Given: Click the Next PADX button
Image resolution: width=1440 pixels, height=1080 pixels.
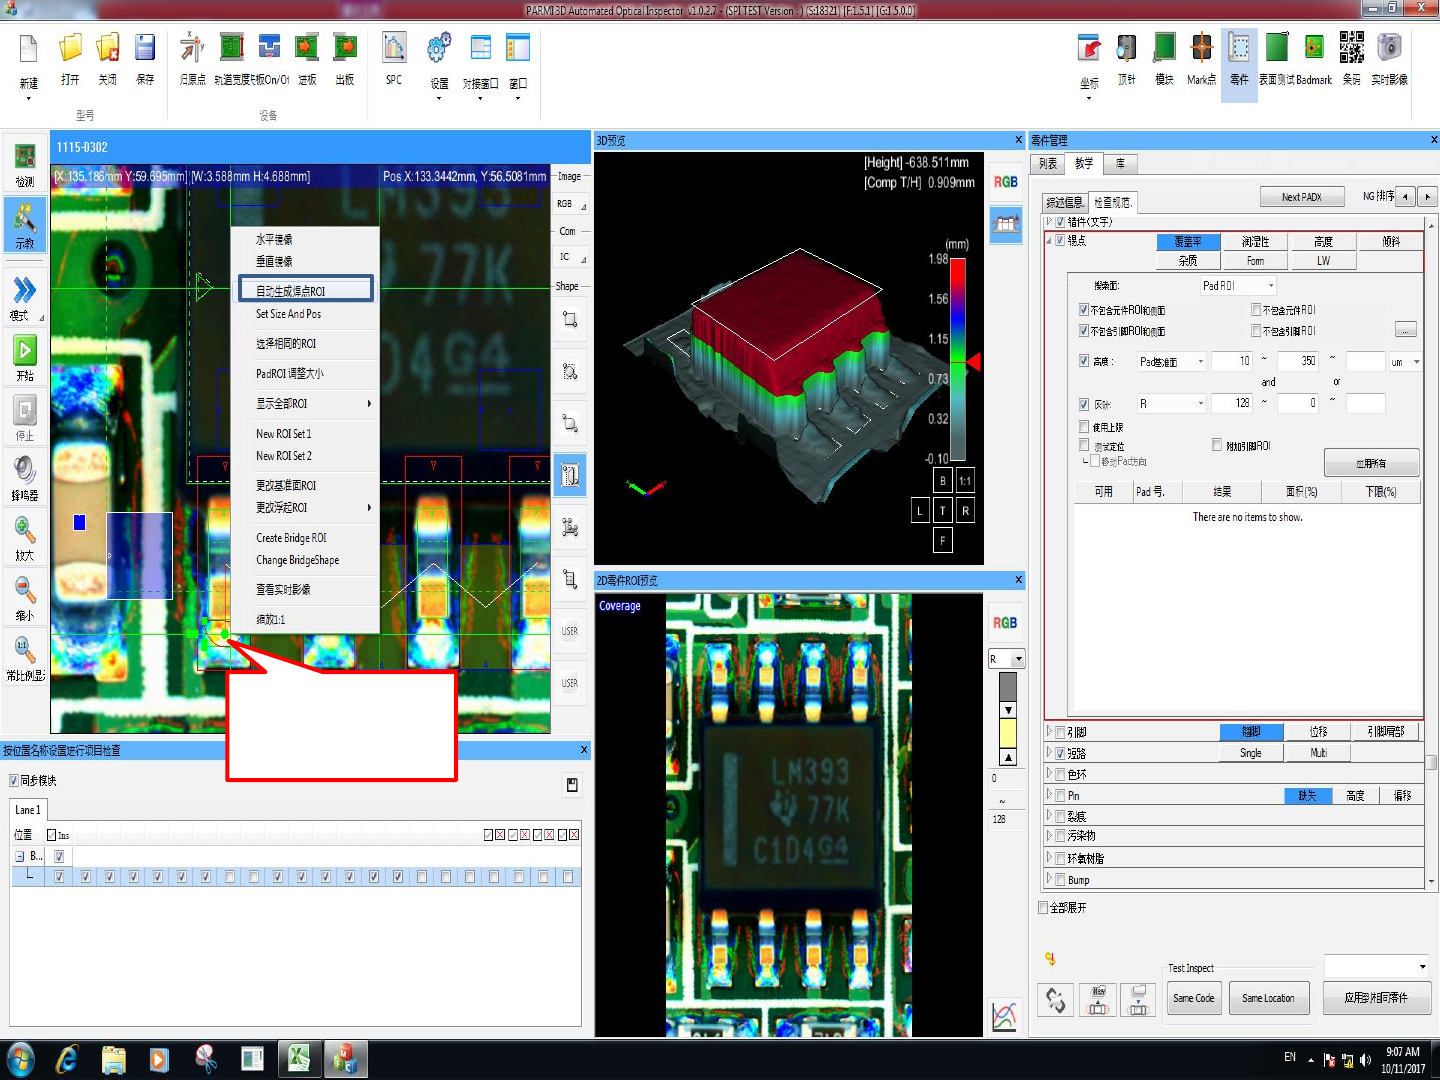Looking at the screenshot, I should click(1301, 197).
